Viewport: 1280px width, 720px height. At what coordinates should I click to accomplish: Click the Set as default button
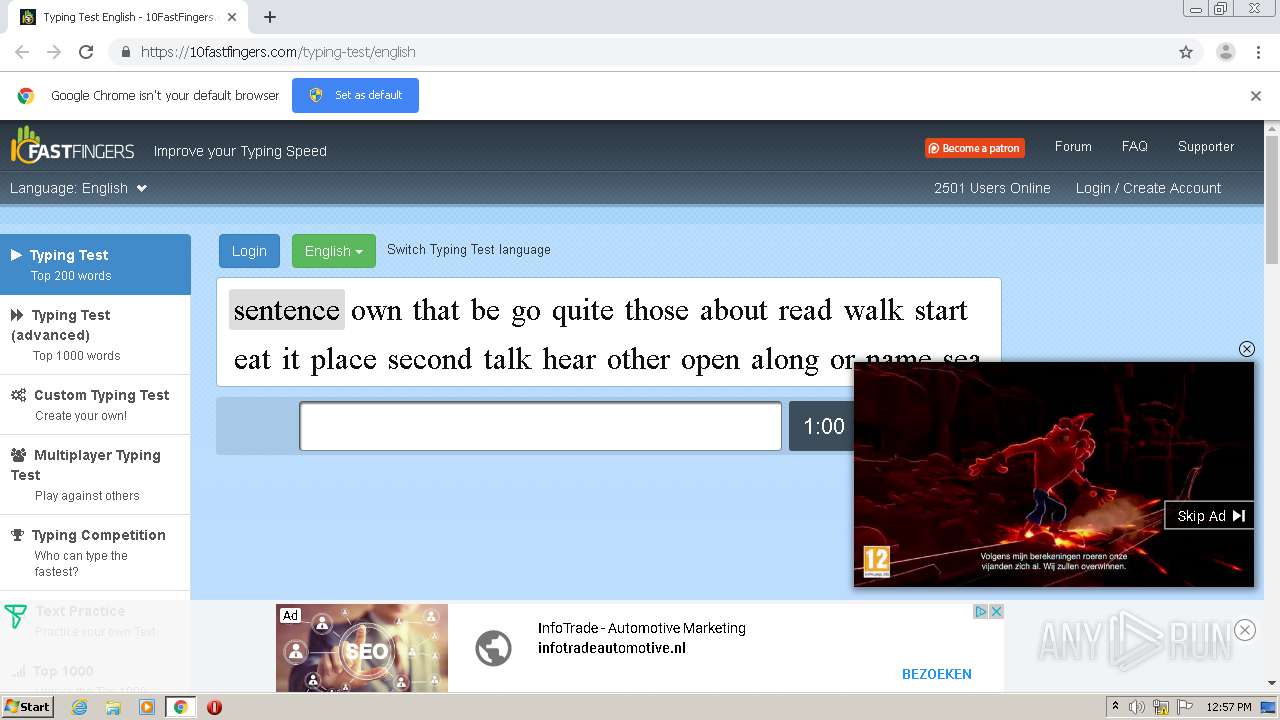tap(355, 95)
